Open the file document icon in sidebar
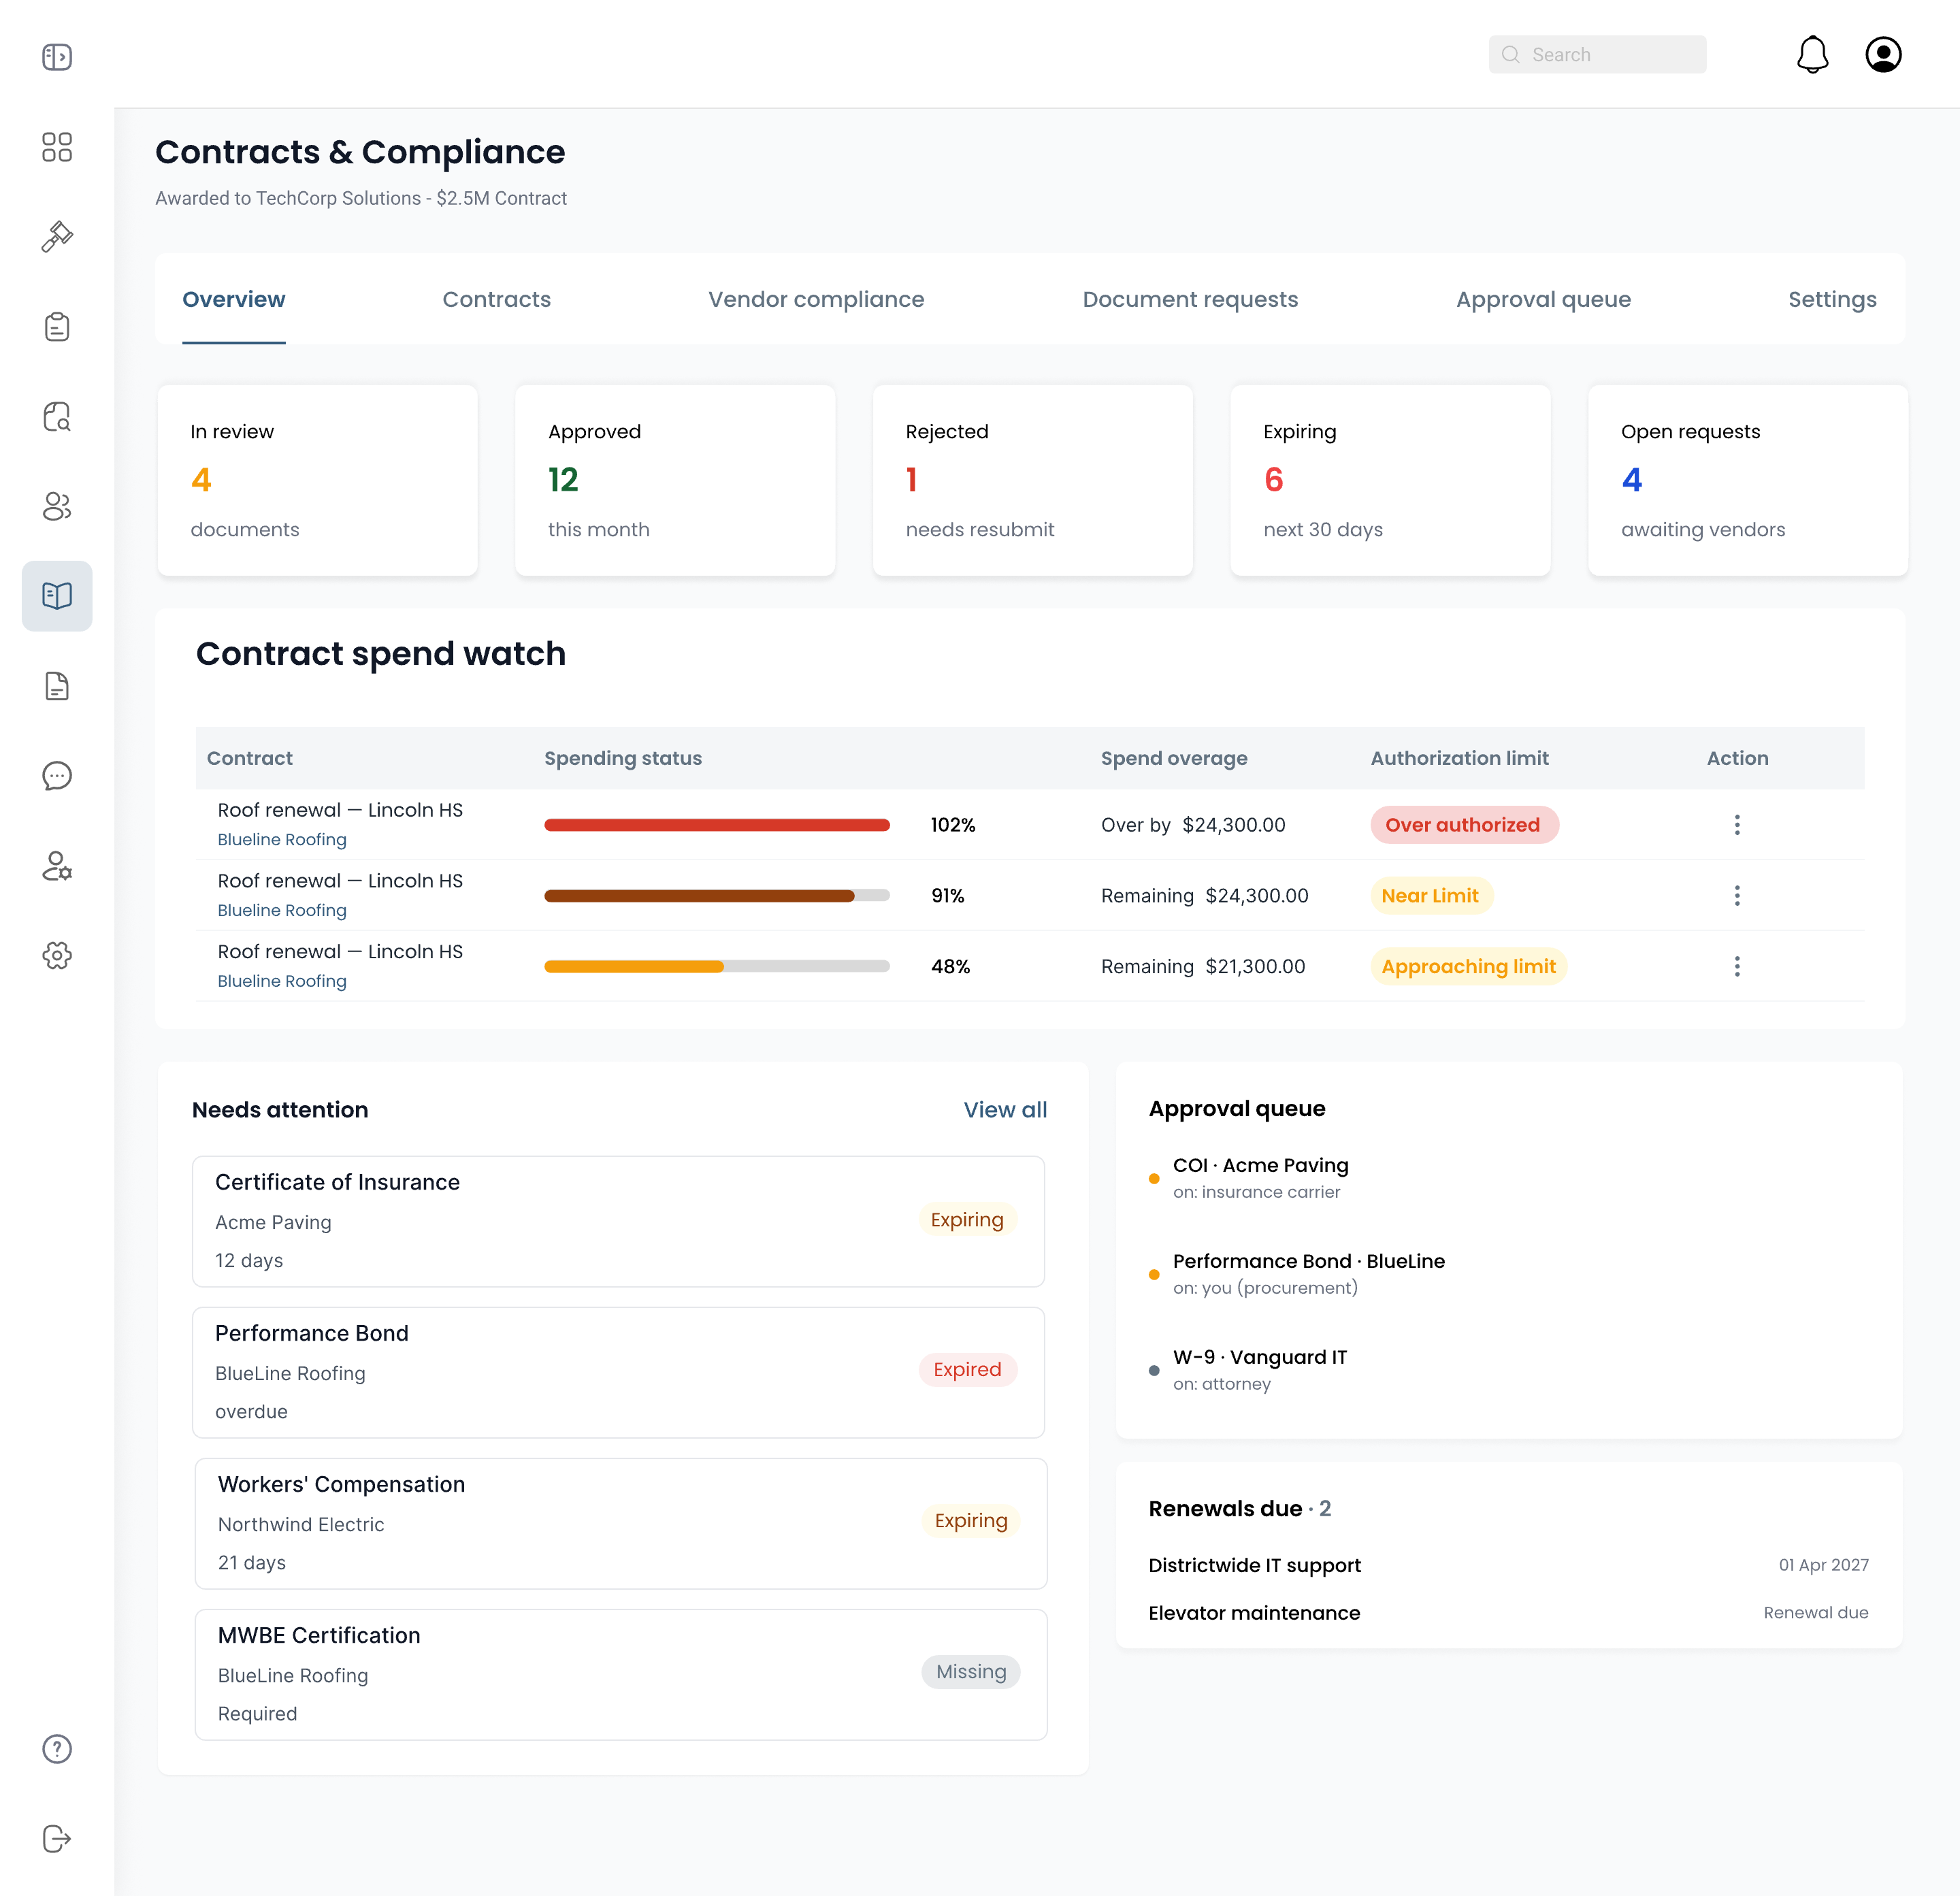Viewport: 1960px width, 1896px height. (x=57, y=686)
